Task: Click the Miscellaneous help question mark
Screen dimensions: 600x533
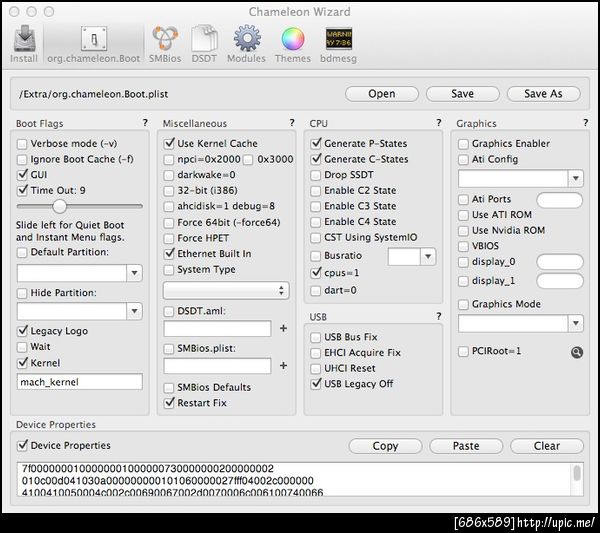Action: 292,122
